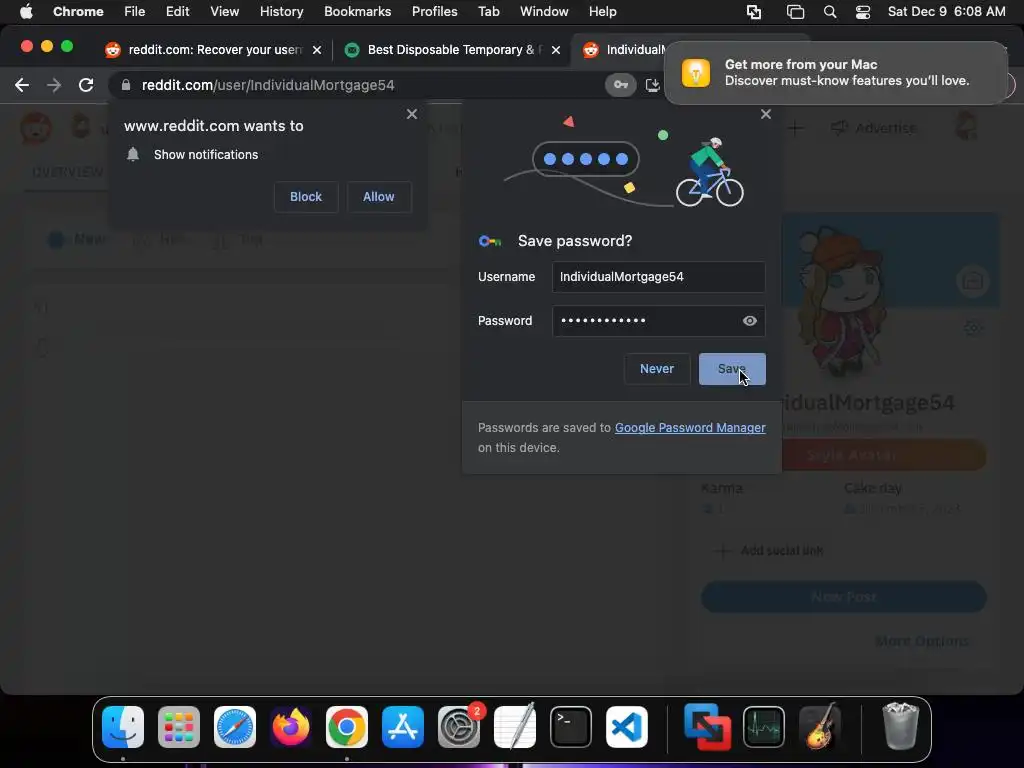Open Finder from the dock
The image size is (1024, 768).
point(123,727)
